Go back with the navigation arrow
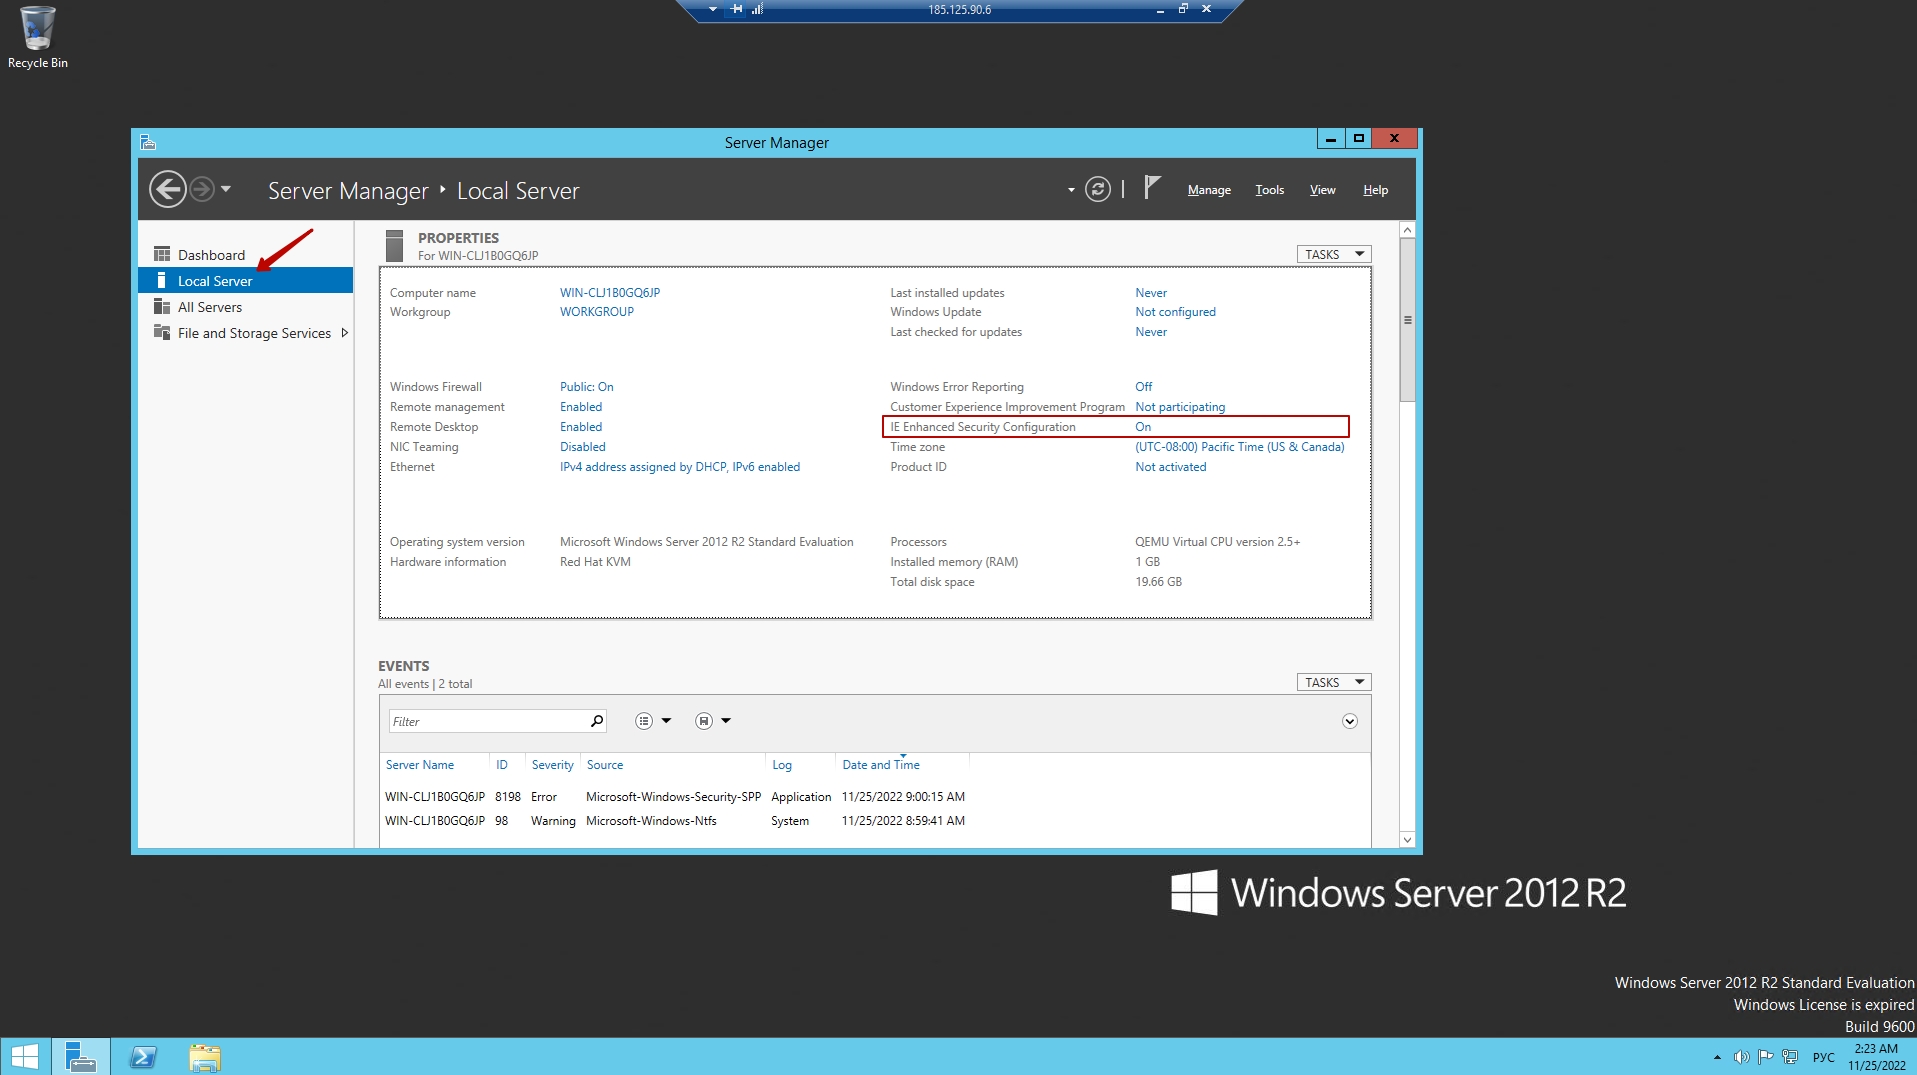Screen dimensions: 1917x1075 pos(168,189)
